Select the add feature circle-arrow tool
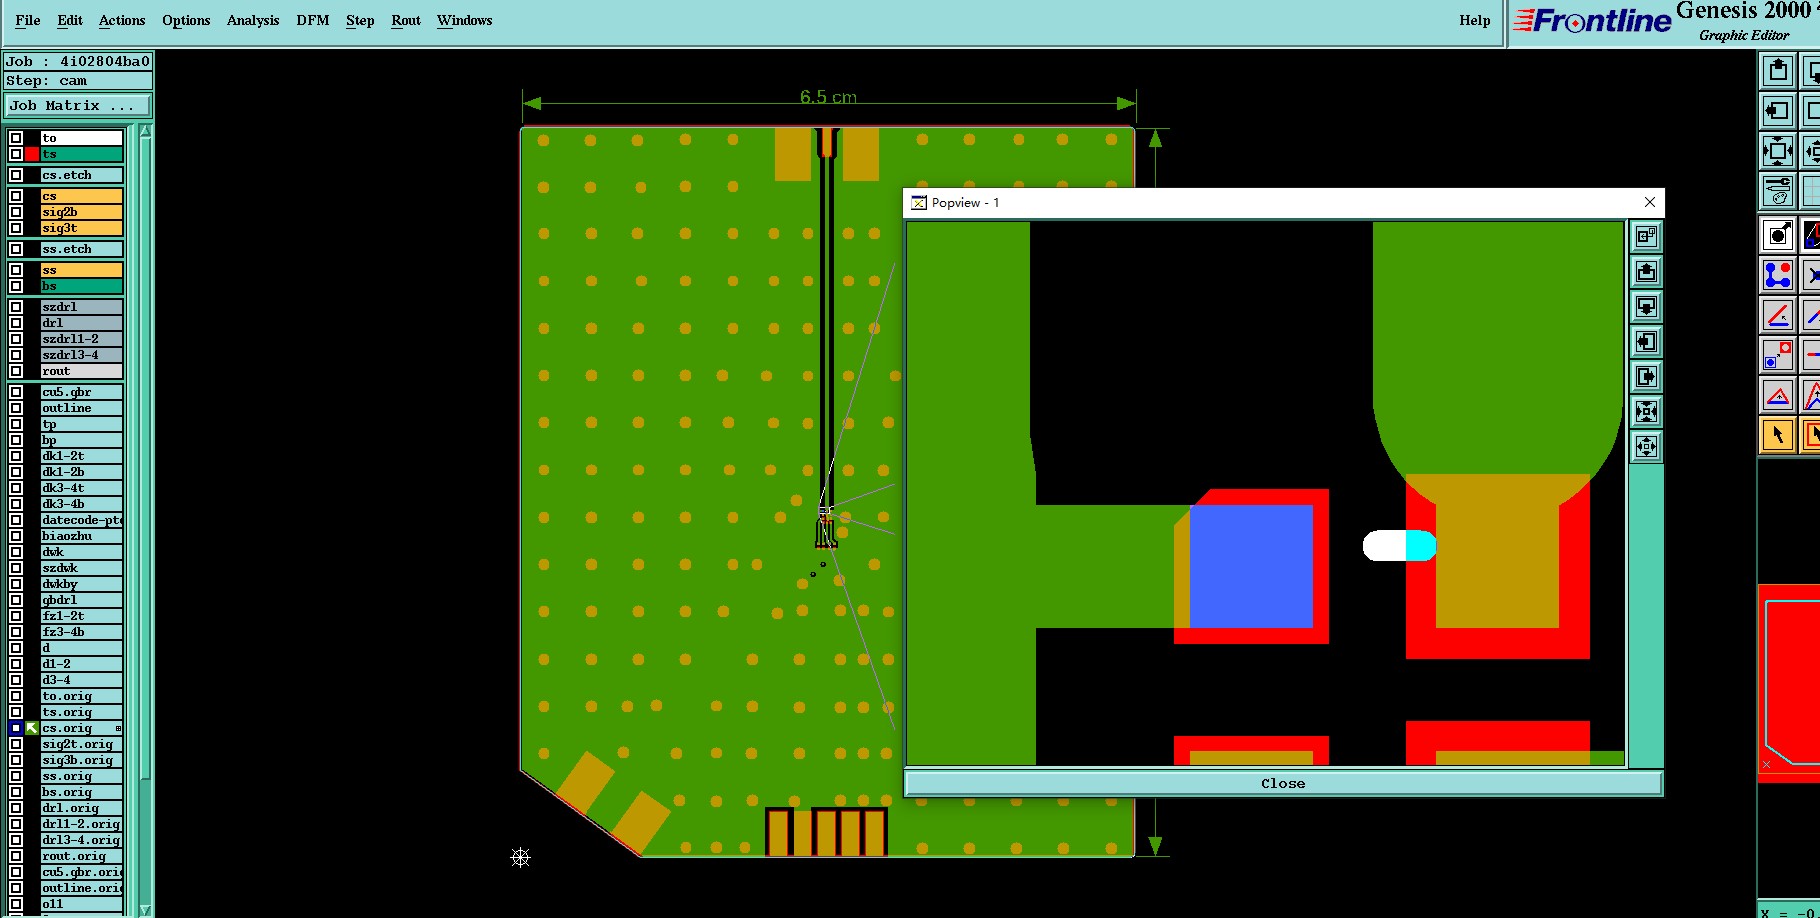This screenshot has width=1820, height=918. click(x=1777, y=235)
